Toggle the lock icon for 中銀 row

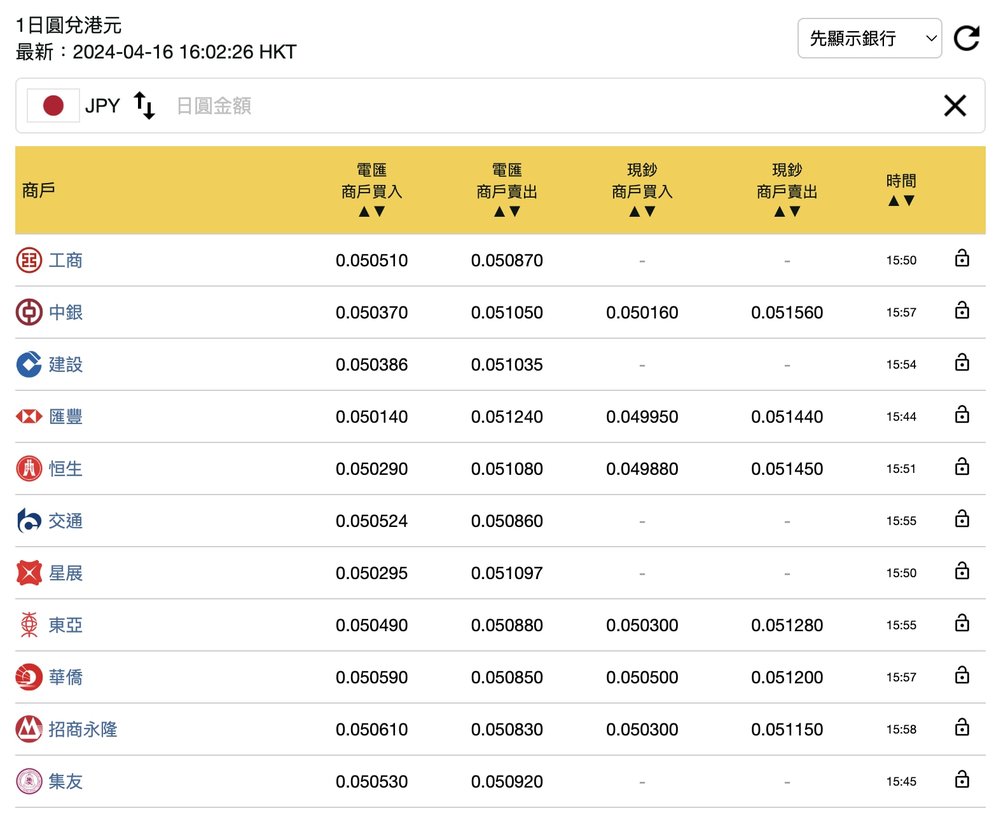(962, 311)
